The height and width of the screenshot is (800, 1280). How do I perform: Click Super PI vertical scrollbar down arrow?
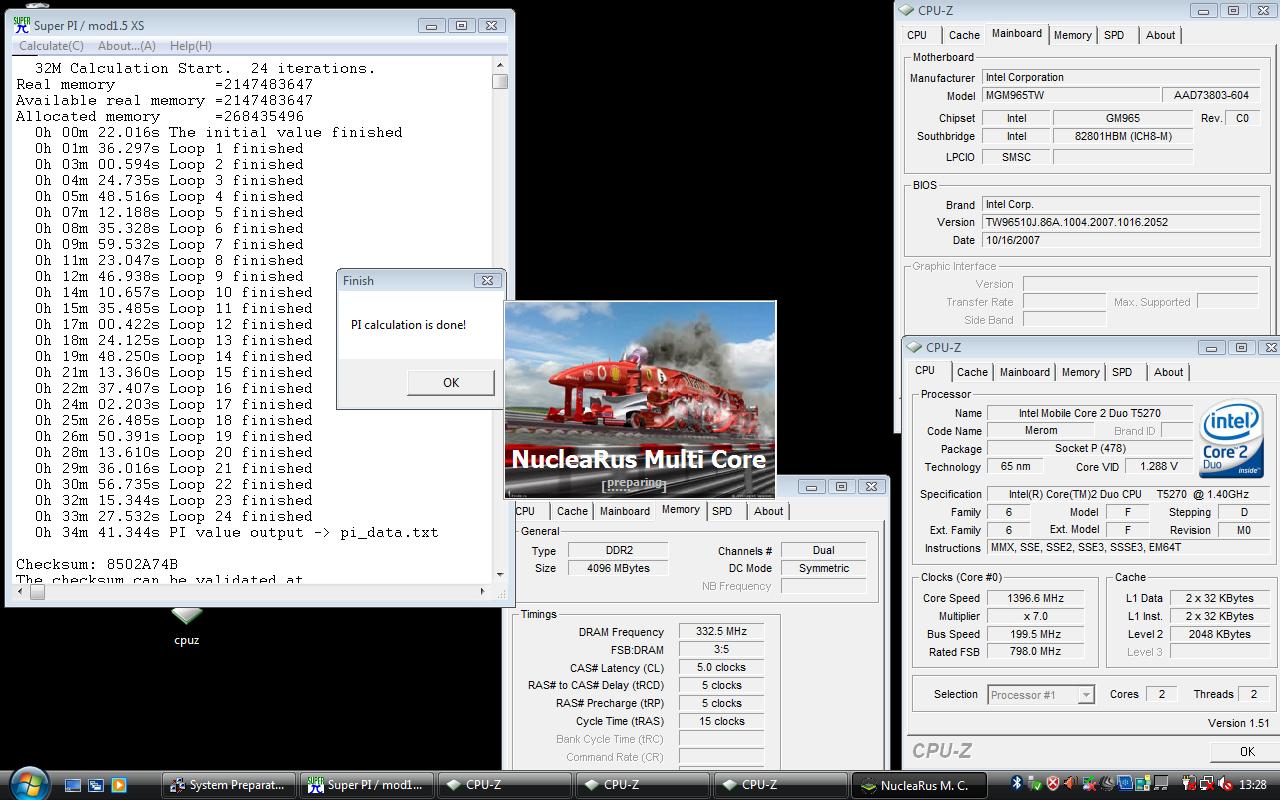coord(500,575)
